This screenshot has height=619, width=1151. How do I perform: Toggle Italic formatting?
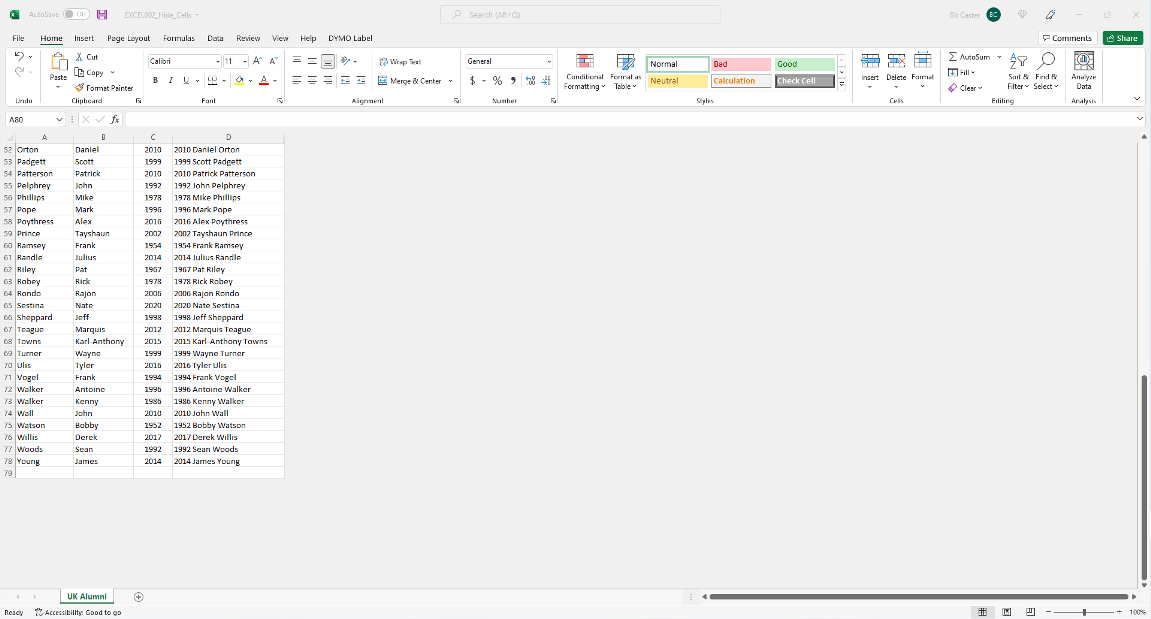pos(170,81)
